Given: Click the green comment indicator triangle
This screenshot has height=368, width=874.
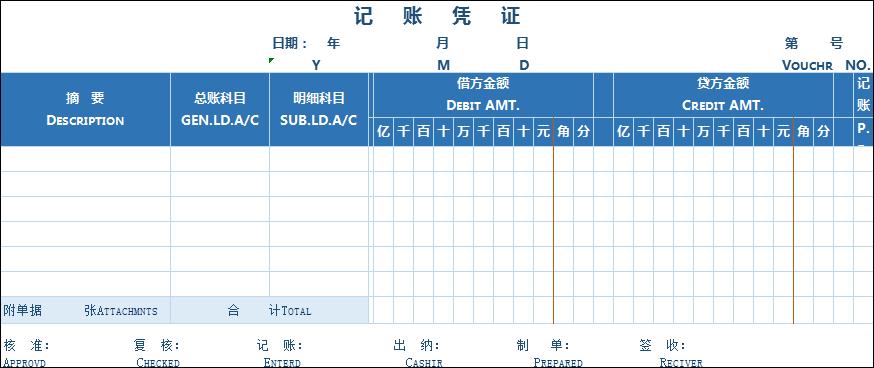Looking at the screenshot, I should (271, 60).
